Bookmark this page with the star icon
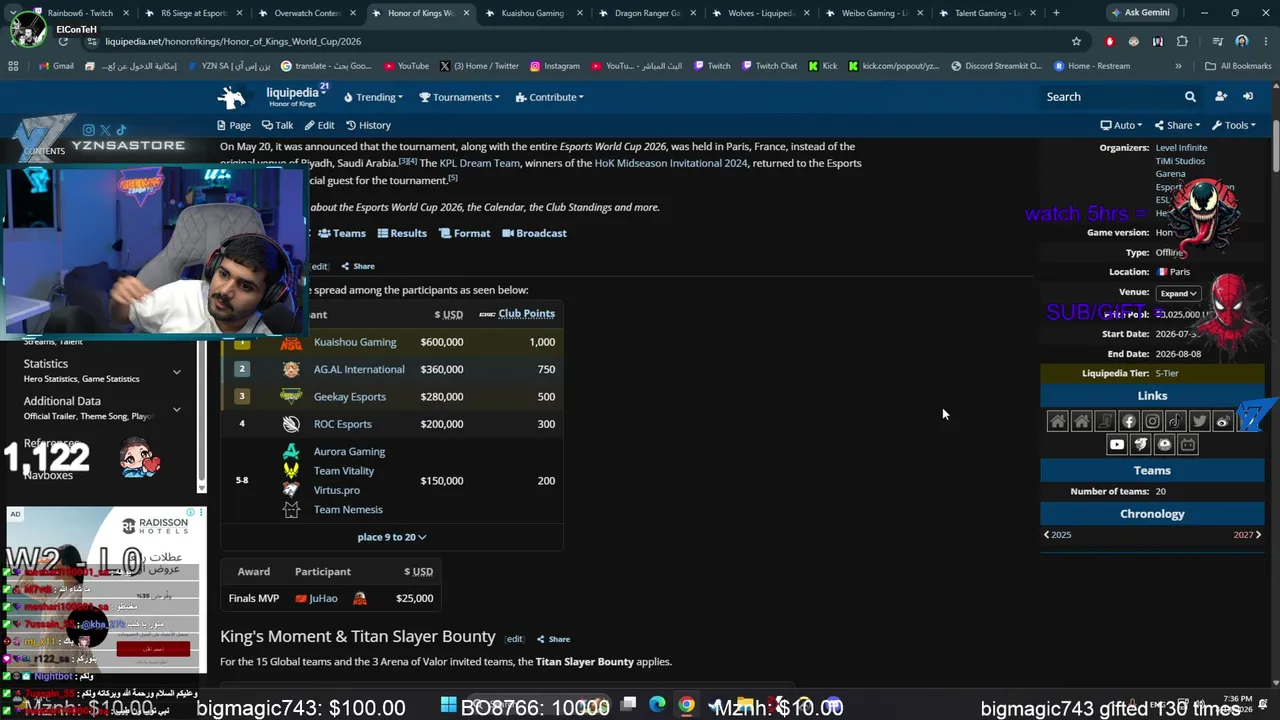The height and width of the screenshot is (720, 1280). click(1076, 41)
